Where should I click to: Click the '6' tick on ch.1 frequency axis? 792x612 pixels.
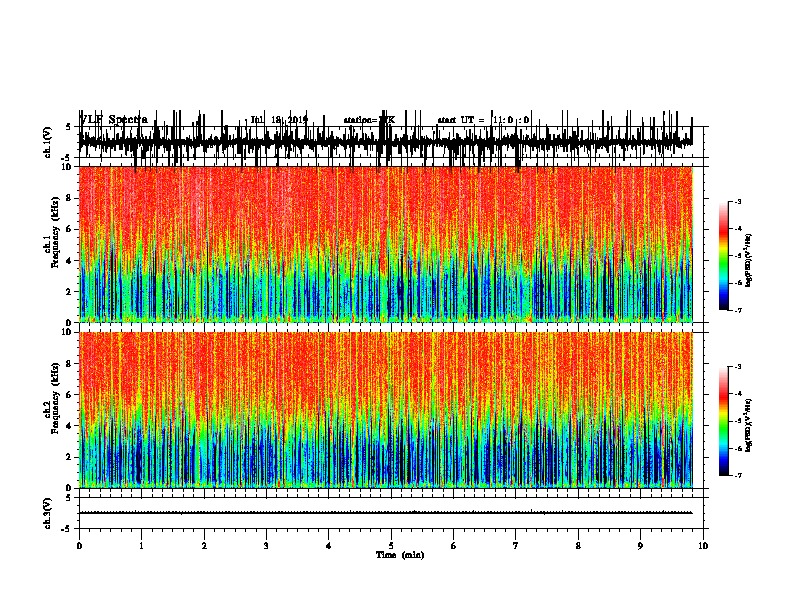pyautogui.click(x=70, y=230)
